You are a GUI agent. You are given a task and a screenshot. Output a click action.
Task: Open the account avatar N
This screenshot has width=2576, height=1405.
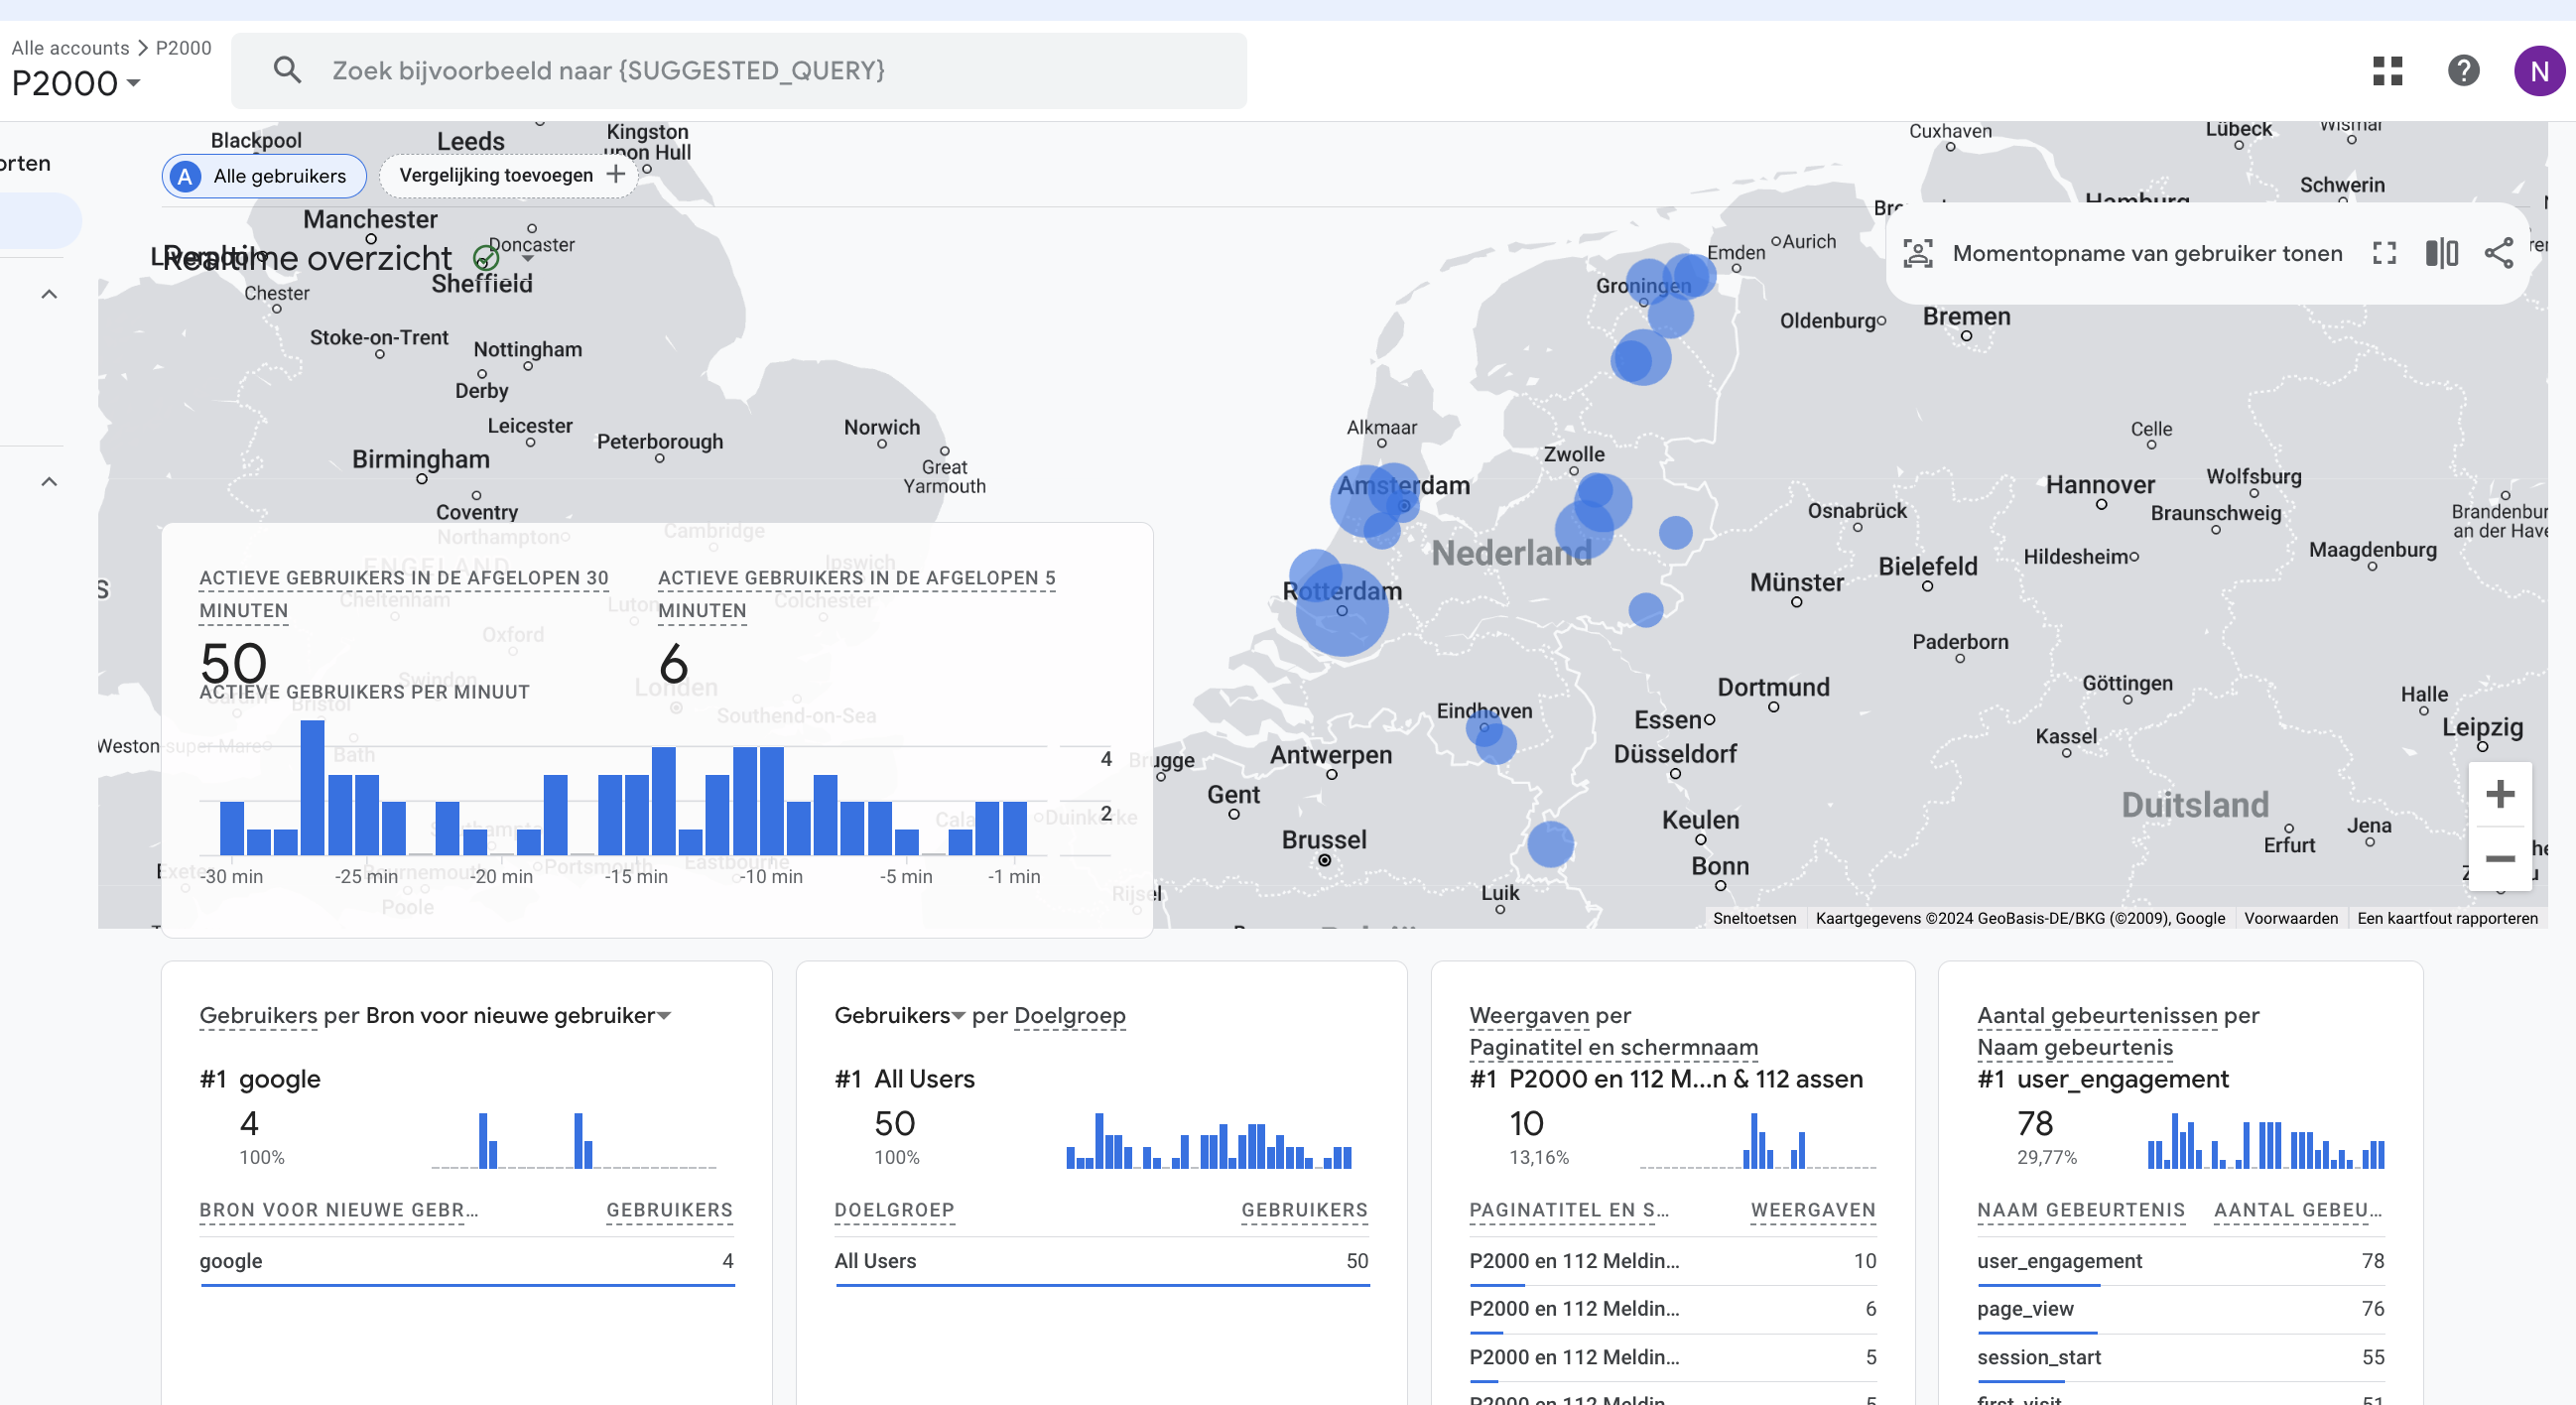point(2538,71)
